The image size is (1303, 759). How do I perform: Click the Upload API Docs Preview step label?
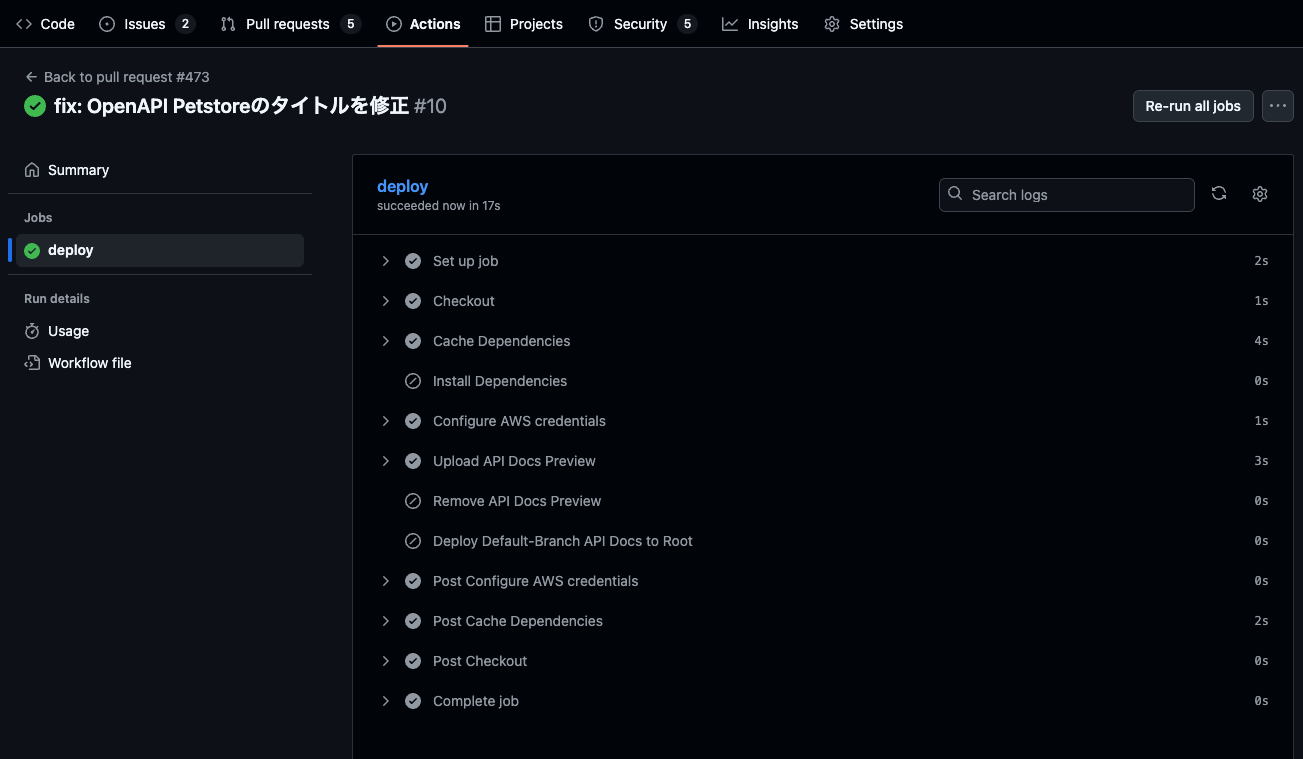click(514, 461)
